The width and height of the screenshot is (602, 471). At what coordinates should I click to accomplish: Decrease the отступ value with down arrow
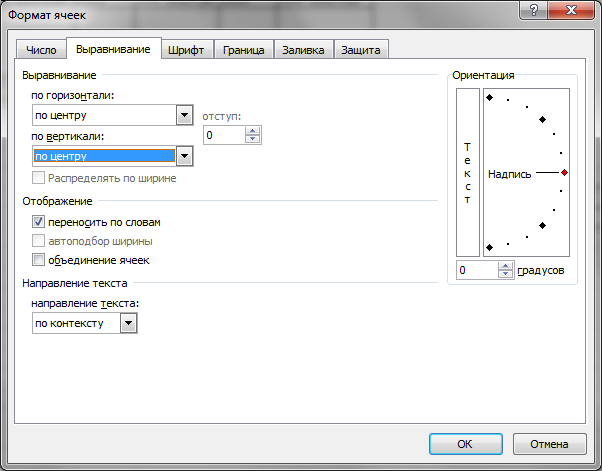point(252,139)
